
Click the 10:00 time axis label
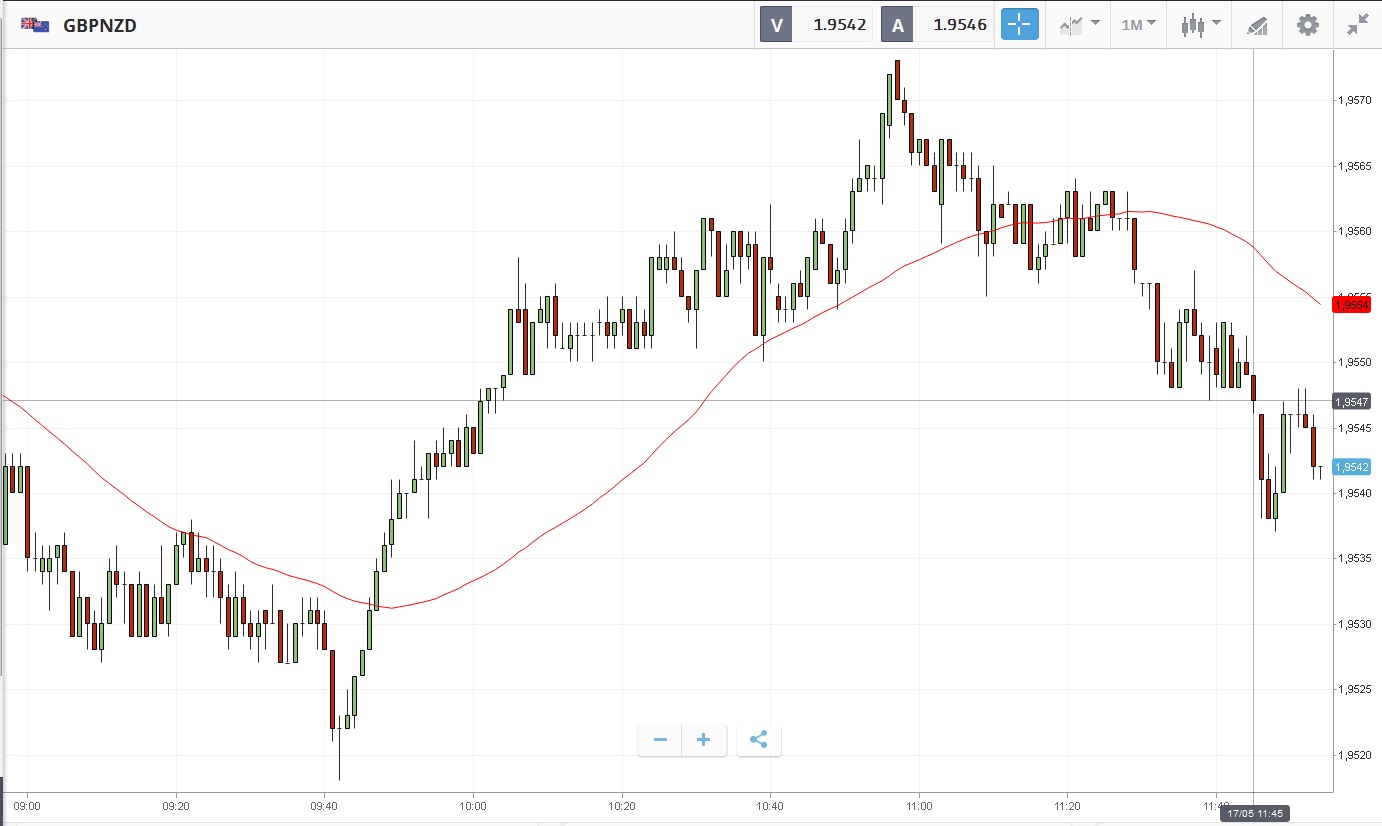pos(473,805)
